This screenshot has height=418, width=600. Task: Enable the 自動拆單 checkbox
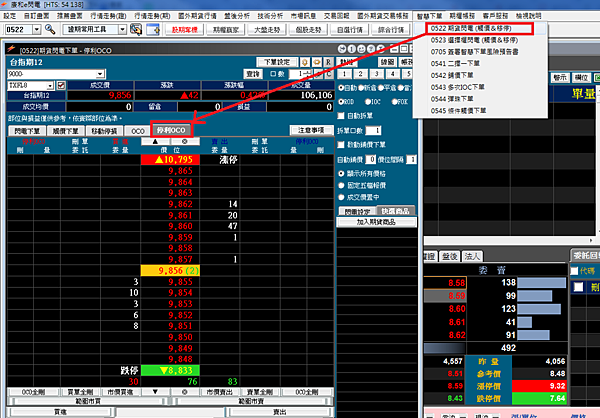[x=341, y=116]
